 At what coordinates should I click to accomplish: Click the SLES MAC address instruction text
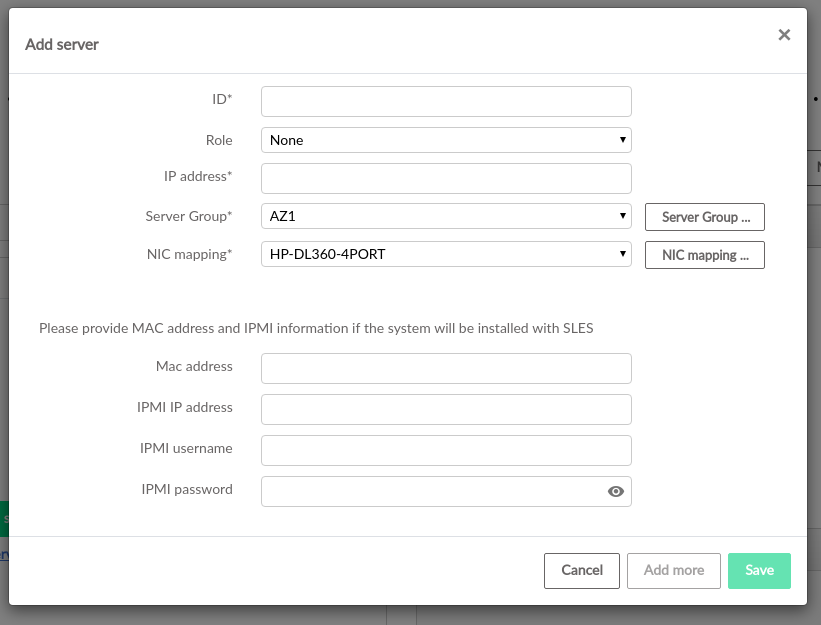tap(316, 328)
